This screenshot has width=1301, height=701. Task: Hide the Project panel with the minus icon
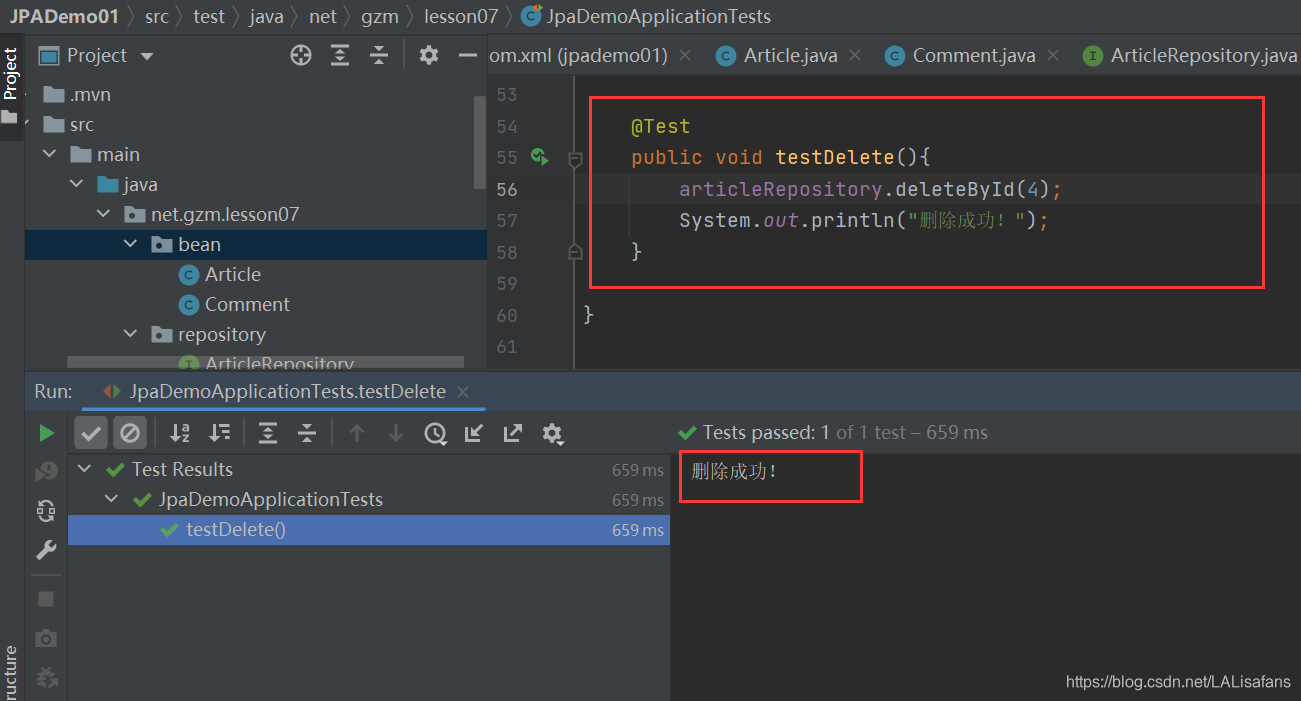pyautogui.click(x=467, y=56)
